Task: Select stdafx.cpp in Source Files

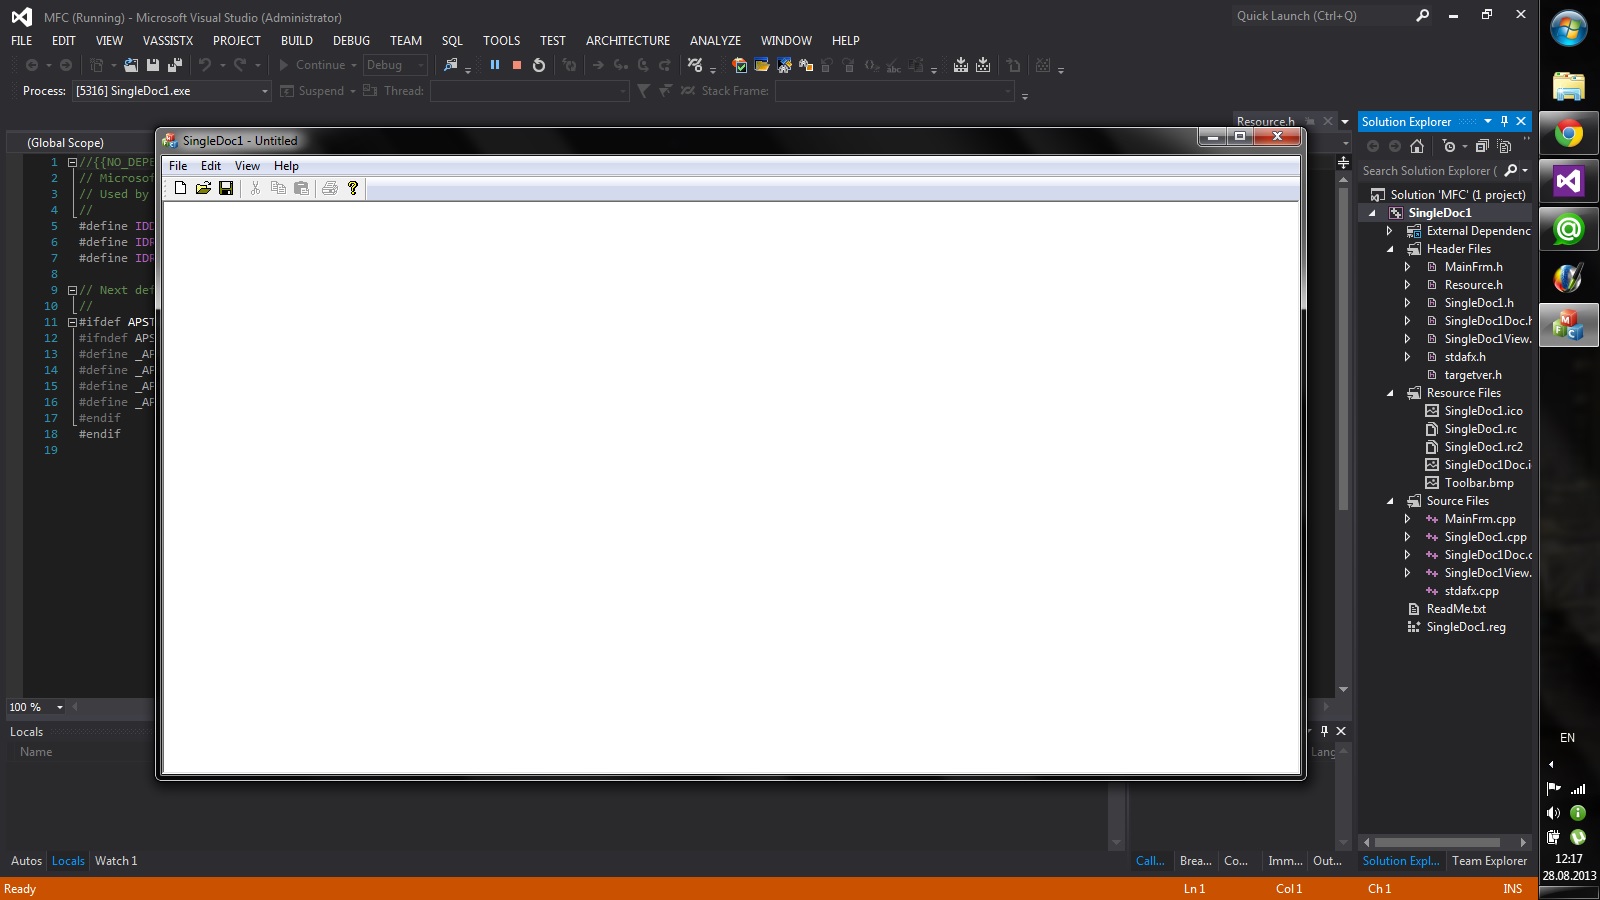Action: (1471, 591)
